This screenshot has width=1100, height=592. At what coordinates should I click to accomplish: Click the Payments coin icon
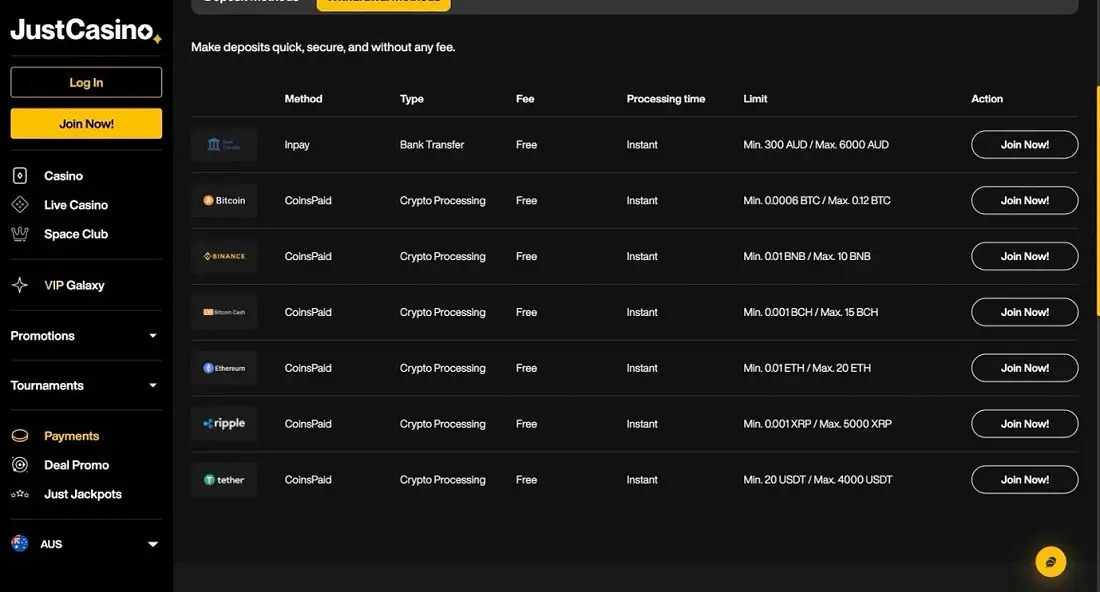tap(20, 436)
